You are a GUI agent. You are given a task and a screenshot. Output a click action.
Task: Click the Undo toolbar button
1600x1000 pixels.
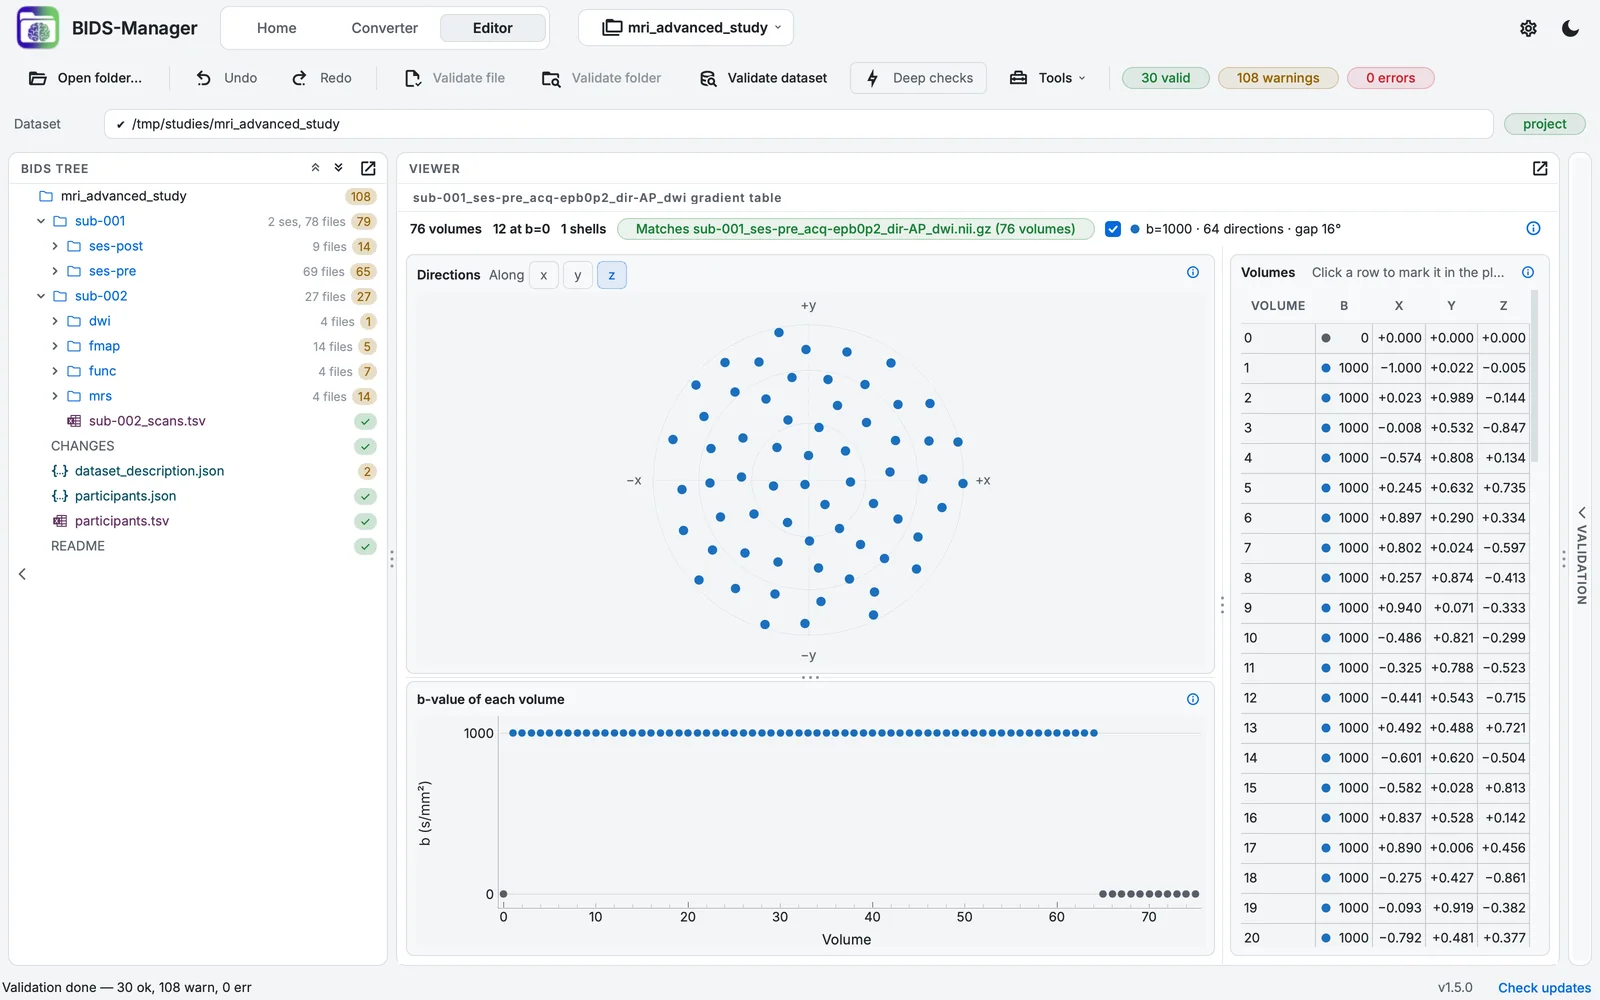click(x=227, y=78)
